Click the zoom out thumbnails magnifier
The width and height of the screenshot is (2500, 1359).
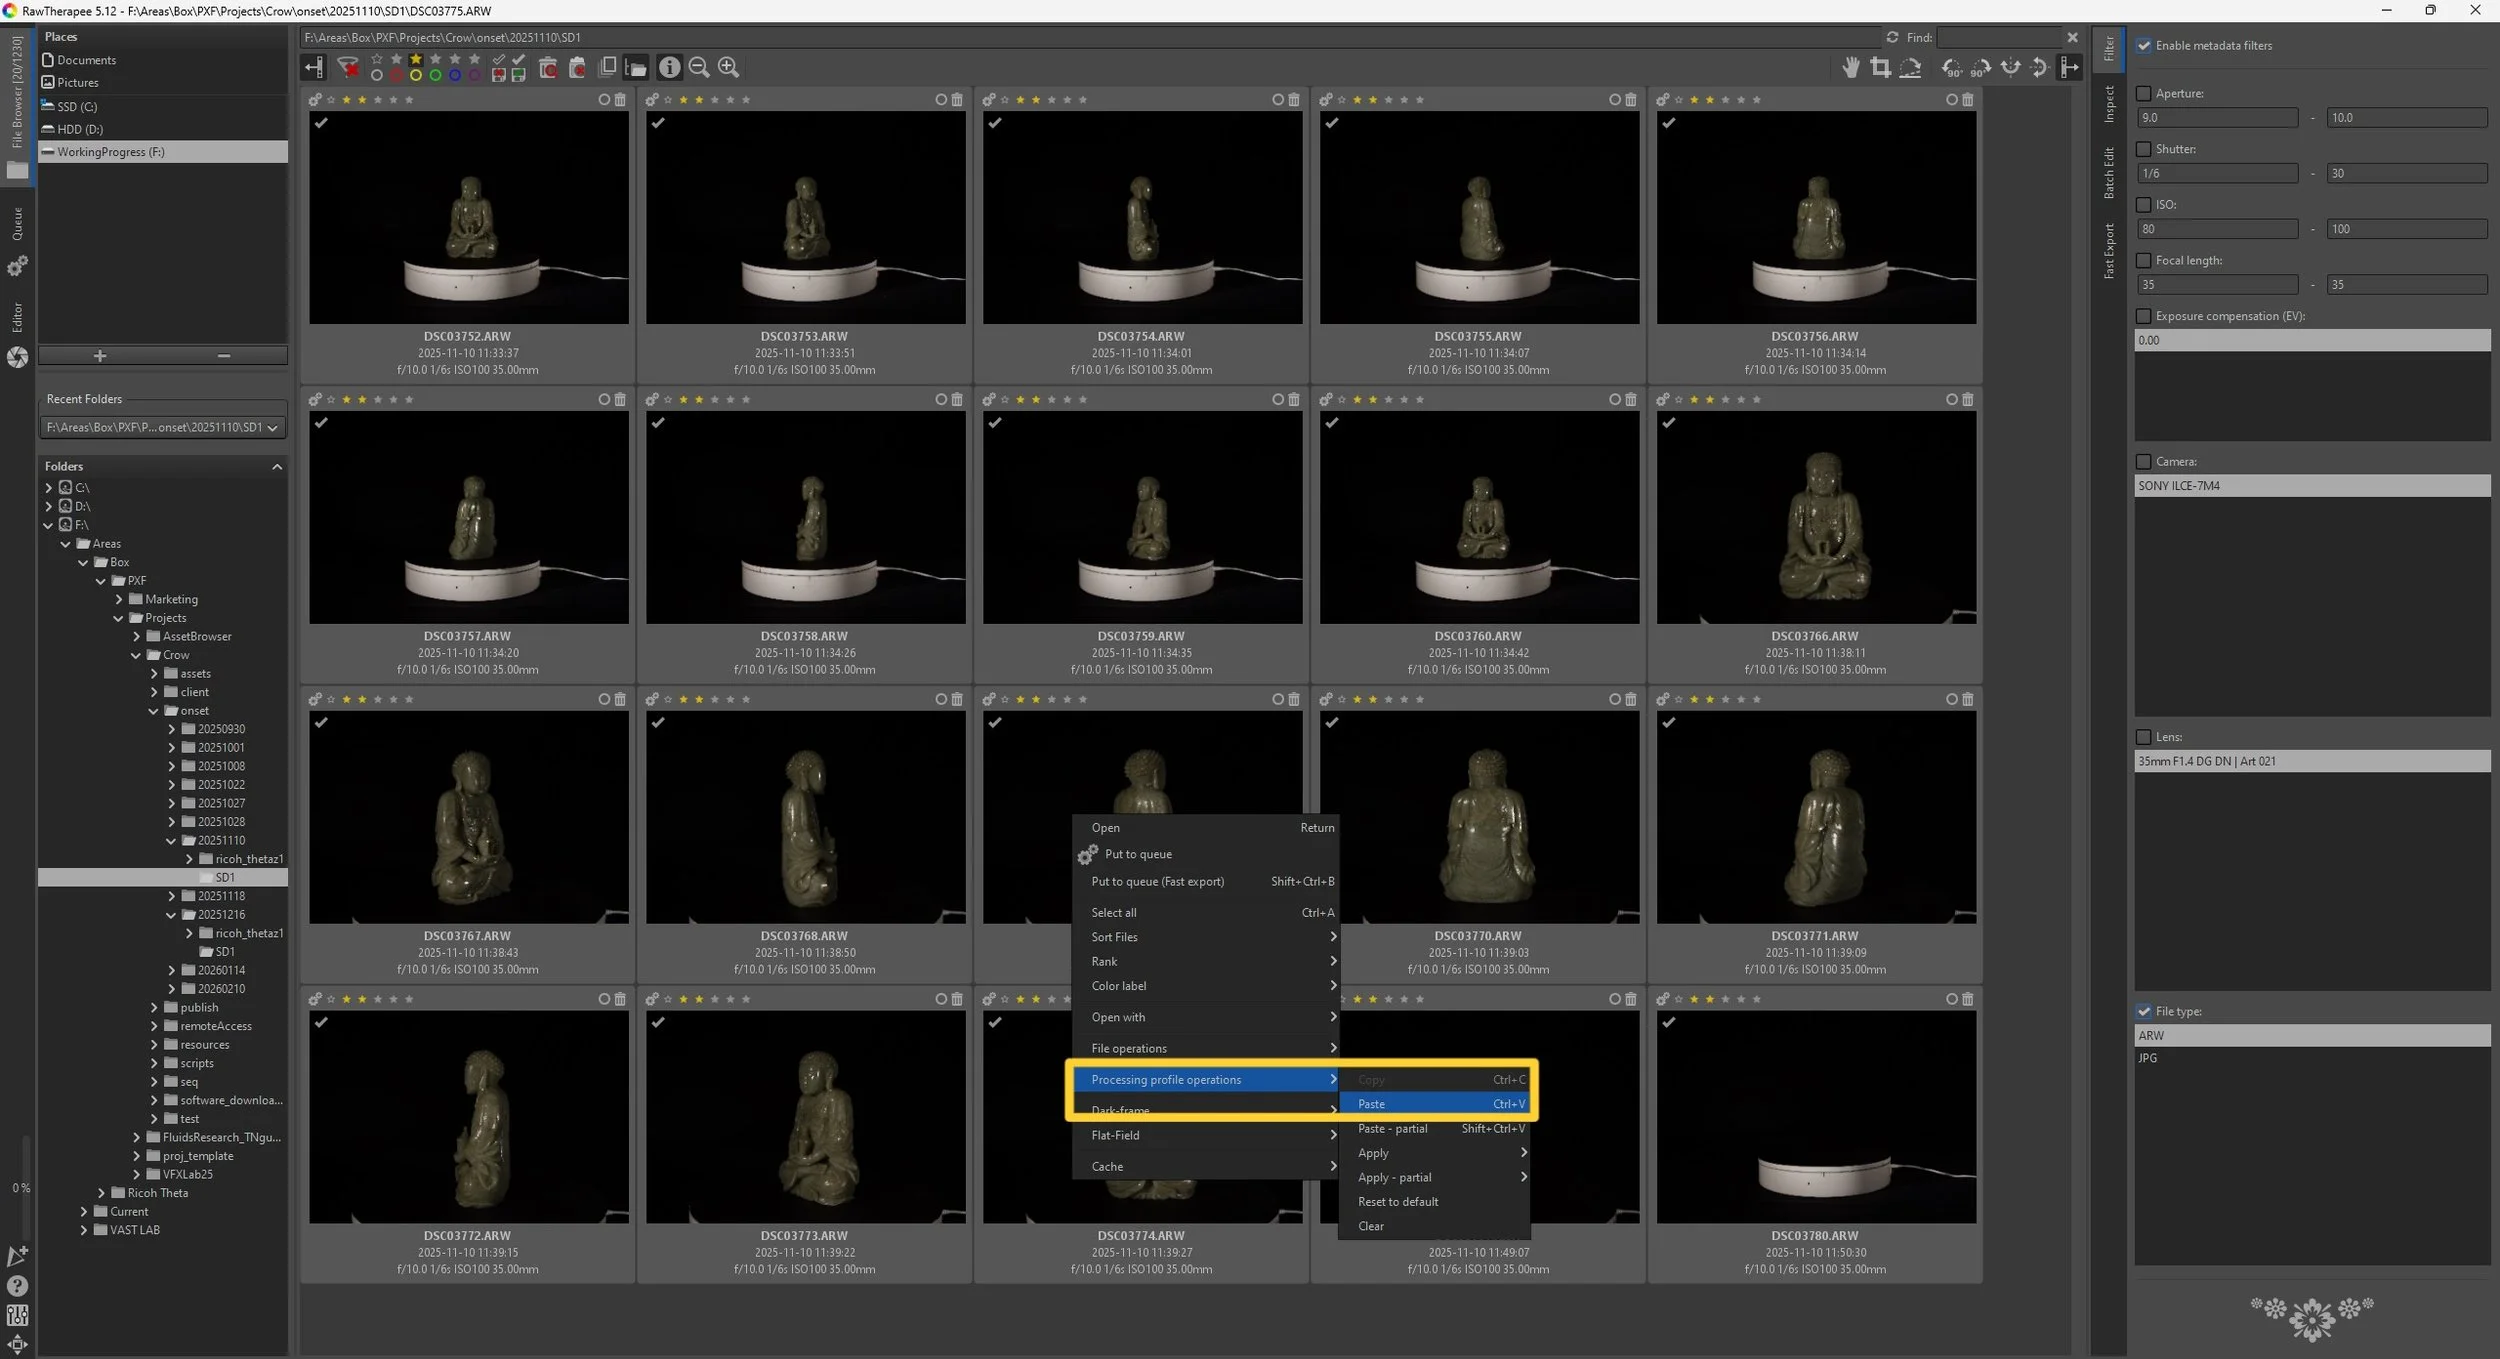pos(699,67)
